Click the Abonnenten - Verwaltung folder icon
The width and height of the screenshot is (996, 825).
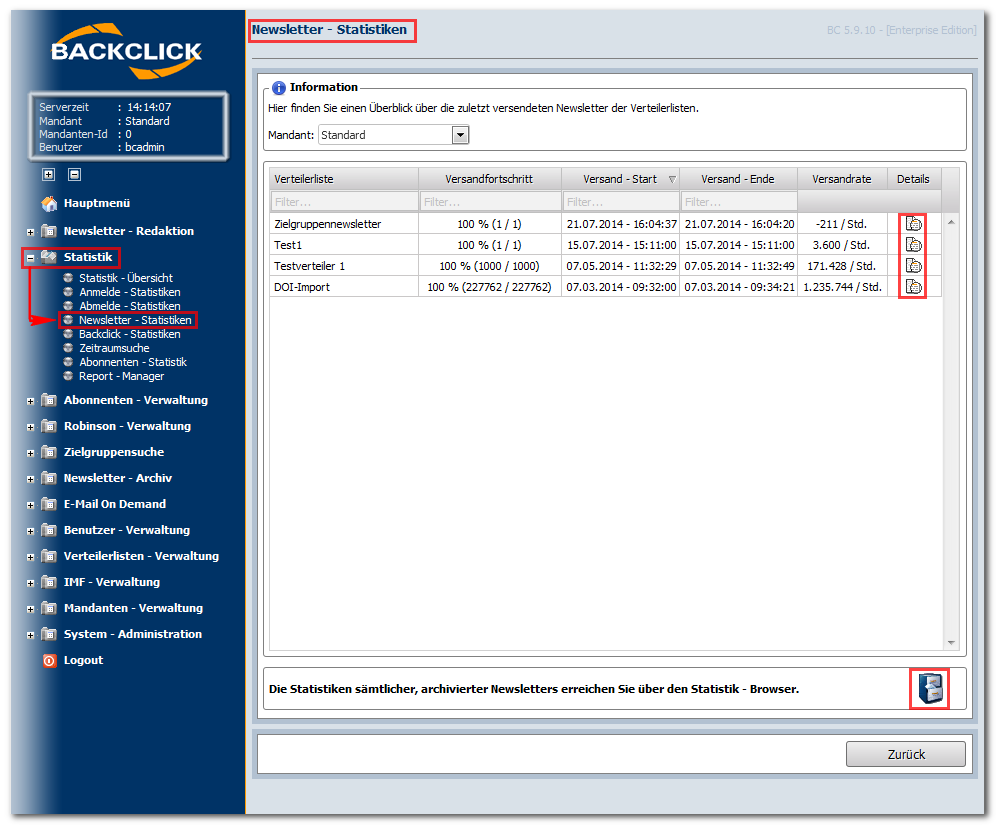pyautogui.click(x=49, y=399)
